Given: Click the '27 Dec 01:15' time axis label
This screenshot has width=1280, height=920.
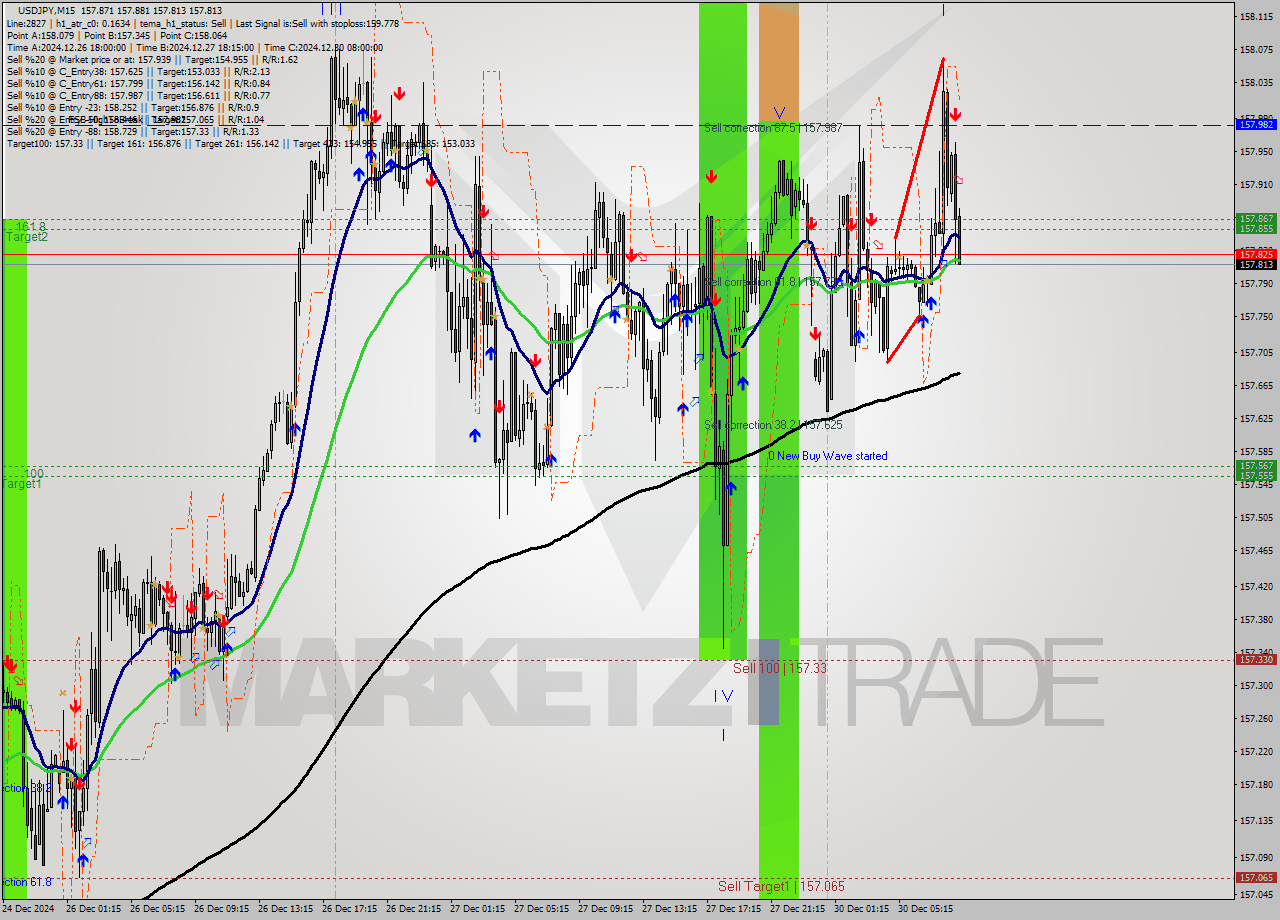Looking at the screenshot, I should click(x=477, y=909).
